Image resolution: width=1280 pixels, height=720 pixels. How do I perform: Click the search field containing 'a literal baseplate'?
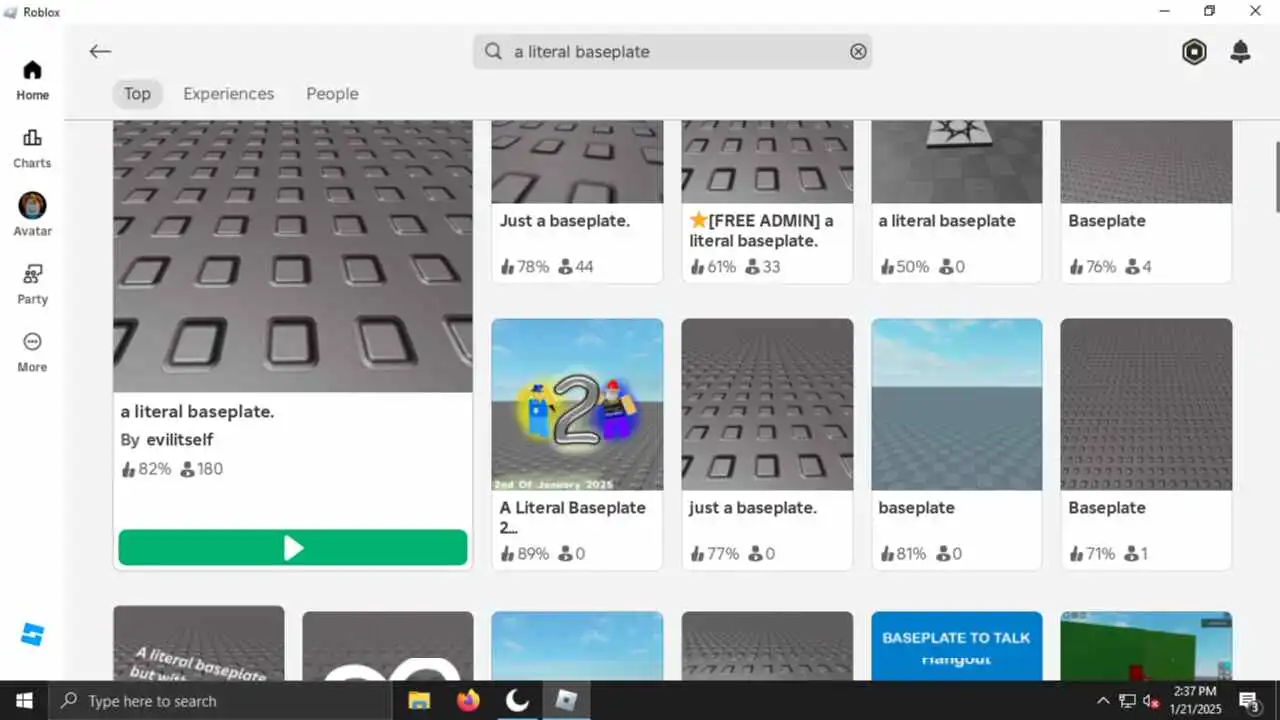tap(673, 52)
